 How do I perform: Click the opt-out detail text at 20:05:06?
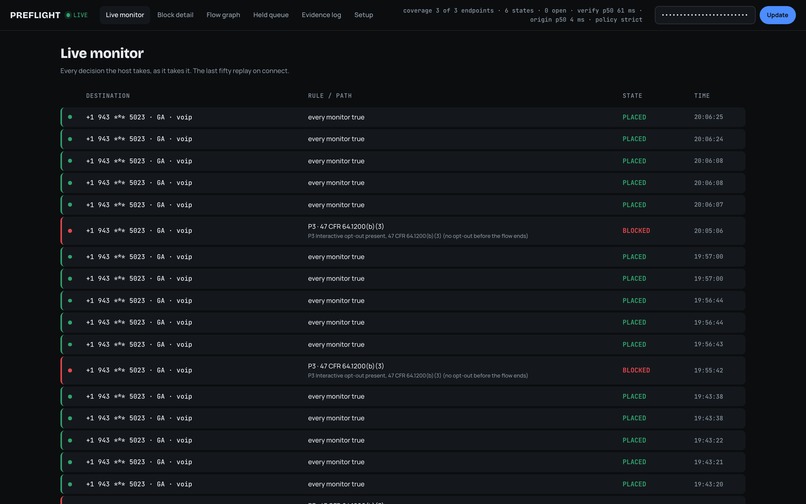418,236
